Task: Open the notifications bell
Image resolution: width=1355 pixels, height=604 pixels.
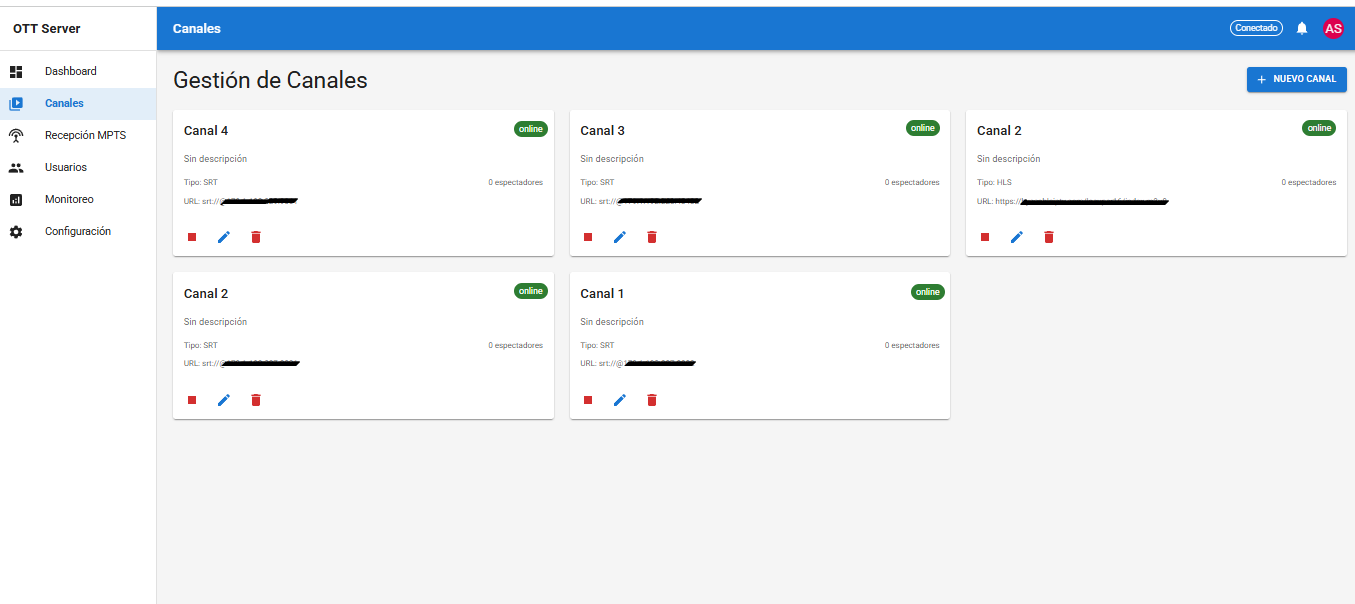Action: coord(1302,28)
